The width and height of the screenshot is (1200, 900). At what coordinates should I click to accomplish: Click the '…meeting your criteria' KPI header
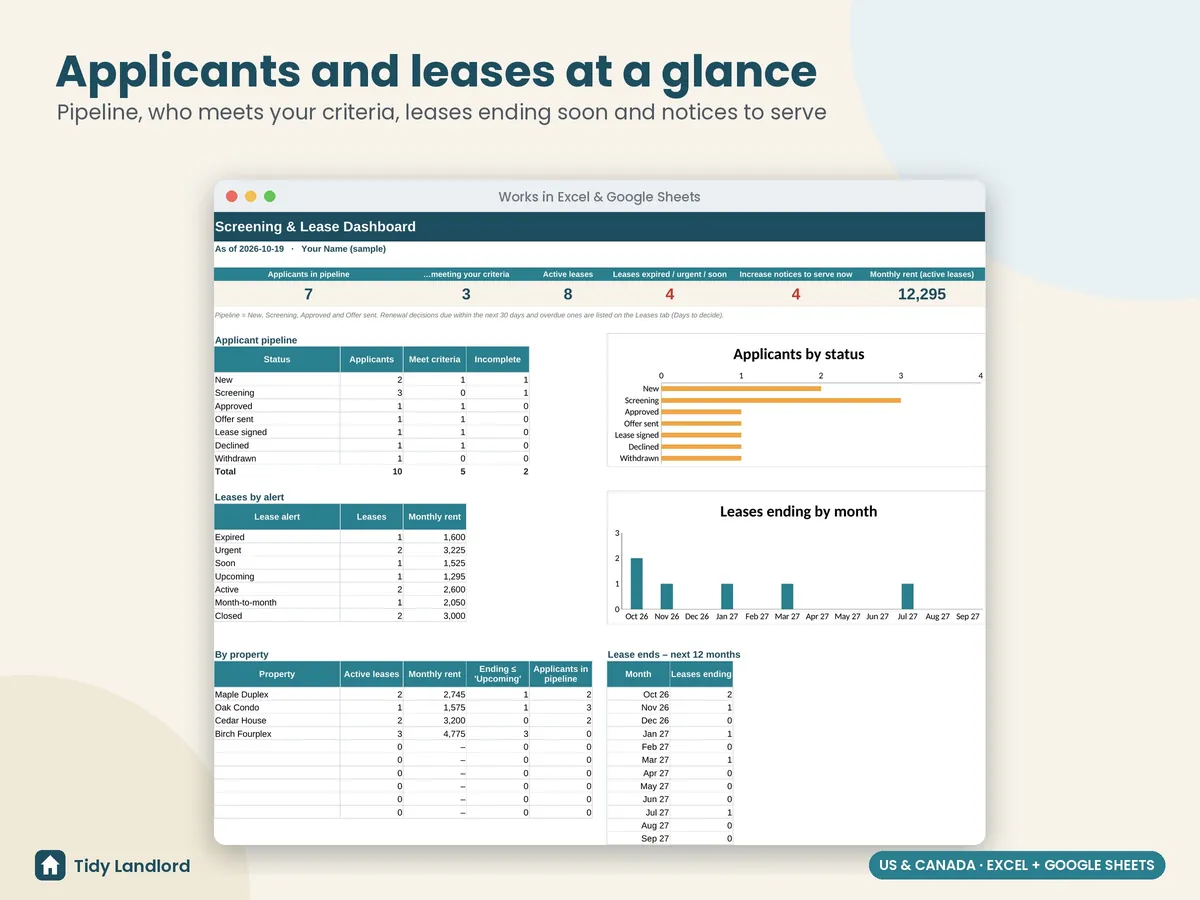(466, 274)
